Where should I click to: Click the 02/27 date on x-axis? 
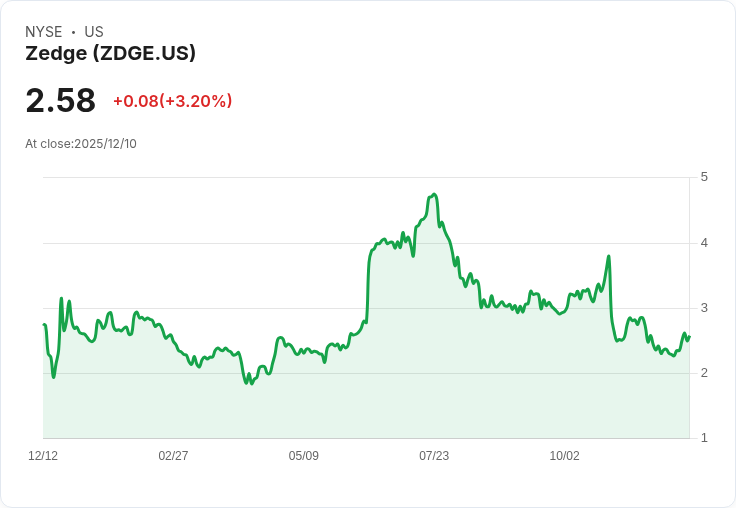(x=173, y=455)
